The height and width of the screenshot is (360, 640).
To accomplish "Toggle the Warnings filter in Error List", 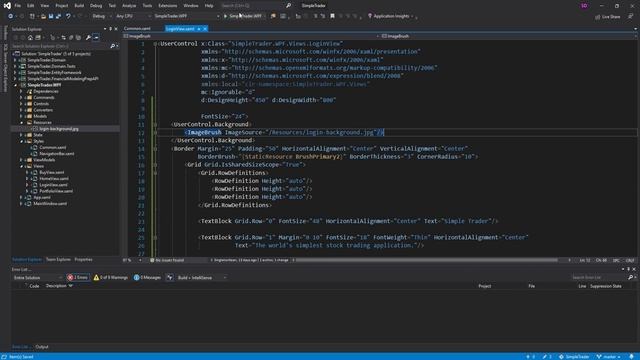I will pos(111,278).
